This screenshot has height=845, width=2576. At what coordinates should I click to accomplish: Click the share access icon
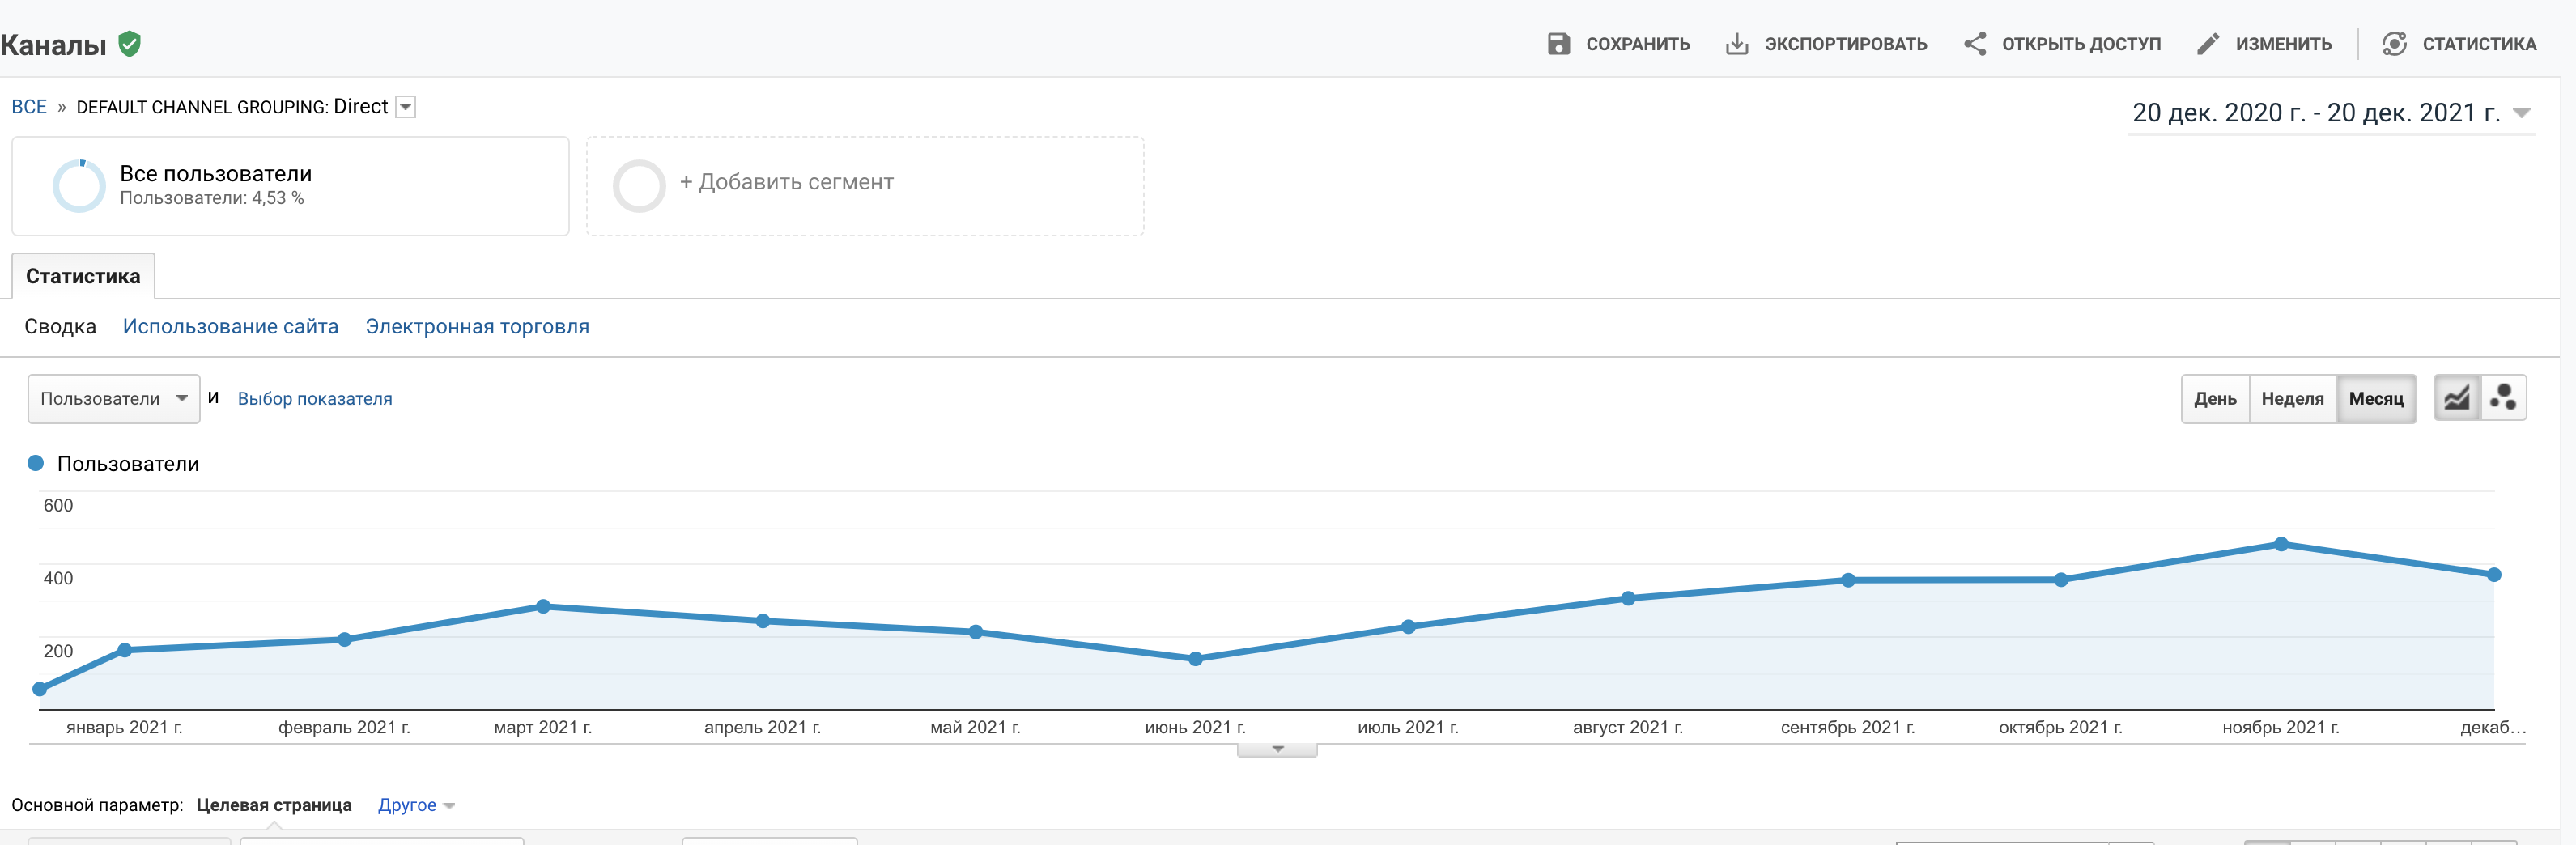tap(1975, 44)
